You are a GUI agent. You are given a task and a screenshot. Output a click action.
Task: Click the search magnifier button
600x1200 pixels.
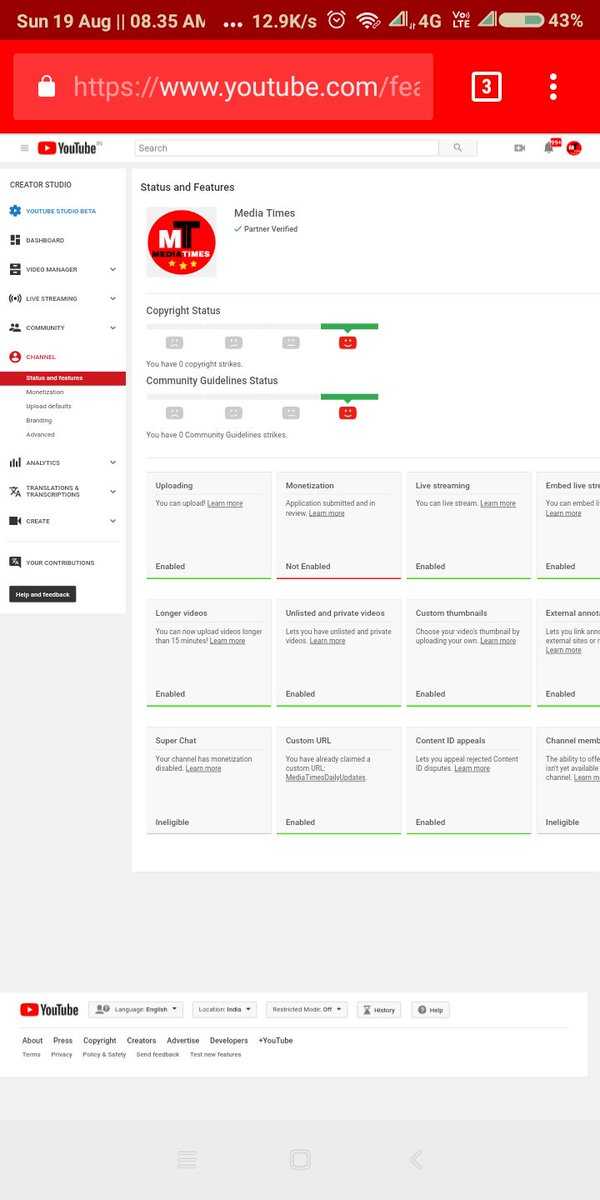tap(457, 148)
